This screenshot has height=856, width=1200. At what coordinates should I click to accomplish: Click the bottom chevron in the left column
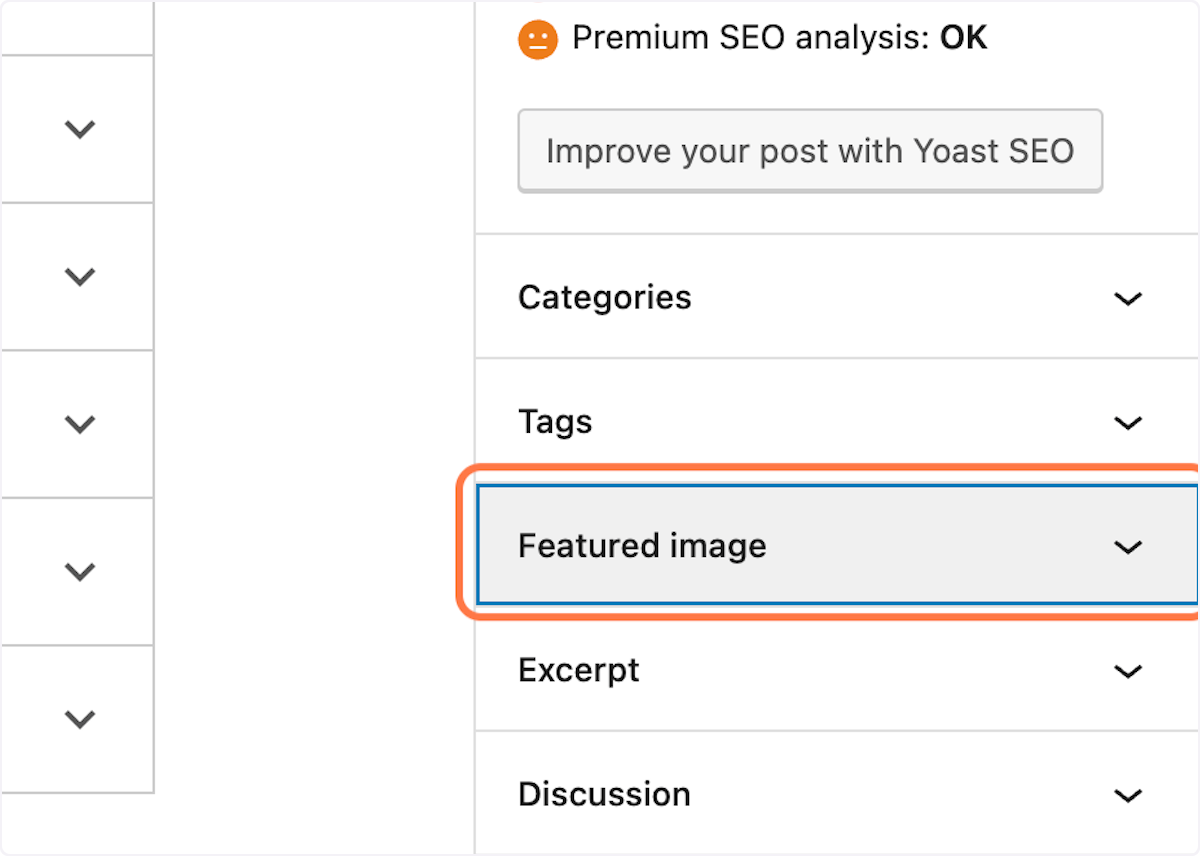click(79, 718)
